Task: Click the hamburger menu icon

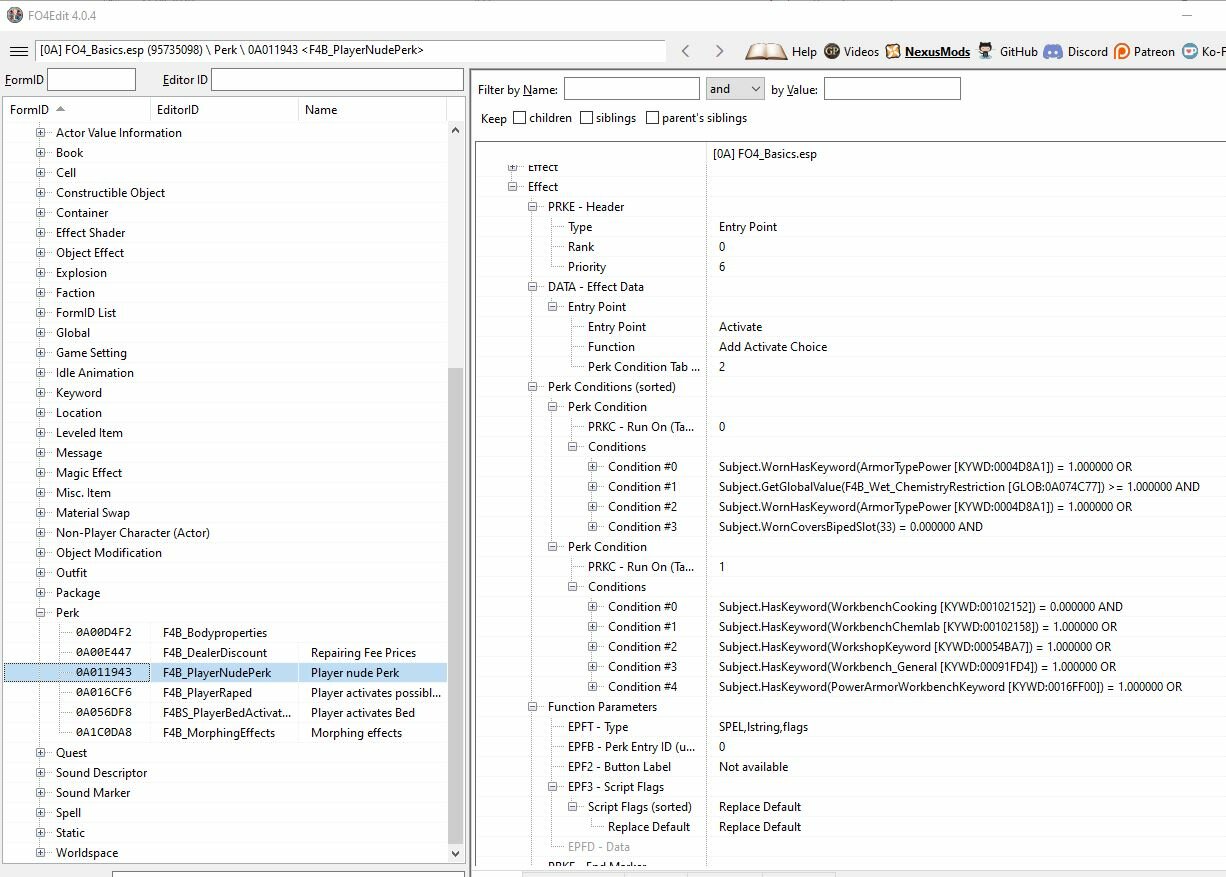Action: click(18, 51)
